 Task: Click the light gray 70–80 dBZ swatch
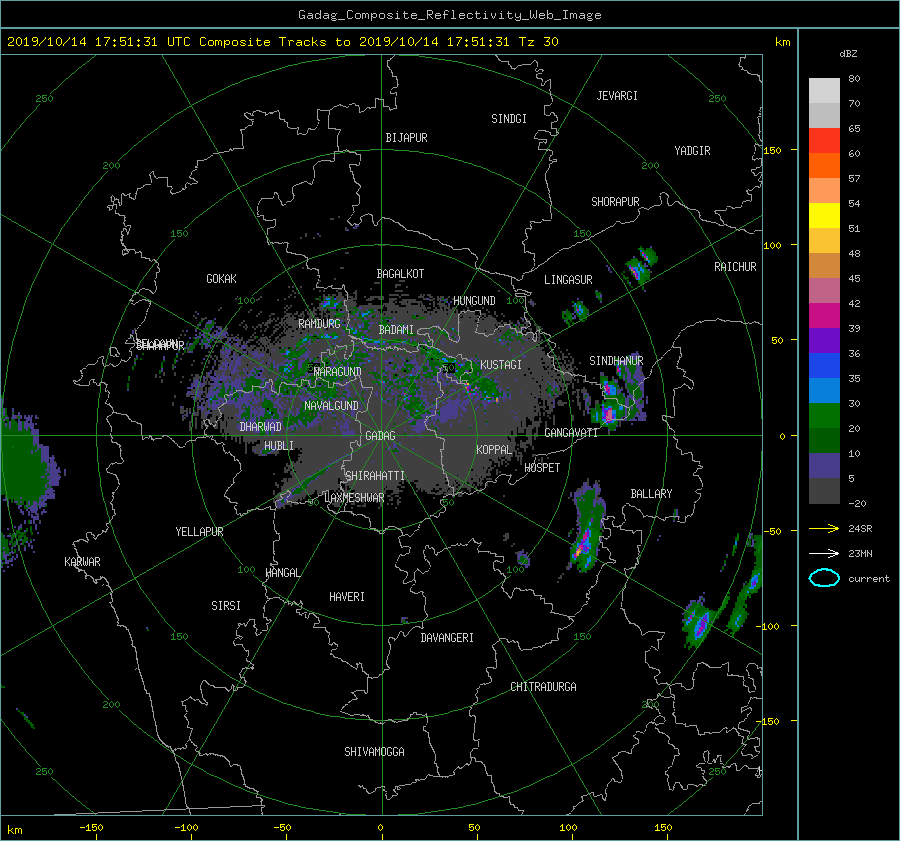(x=824, y=91)
